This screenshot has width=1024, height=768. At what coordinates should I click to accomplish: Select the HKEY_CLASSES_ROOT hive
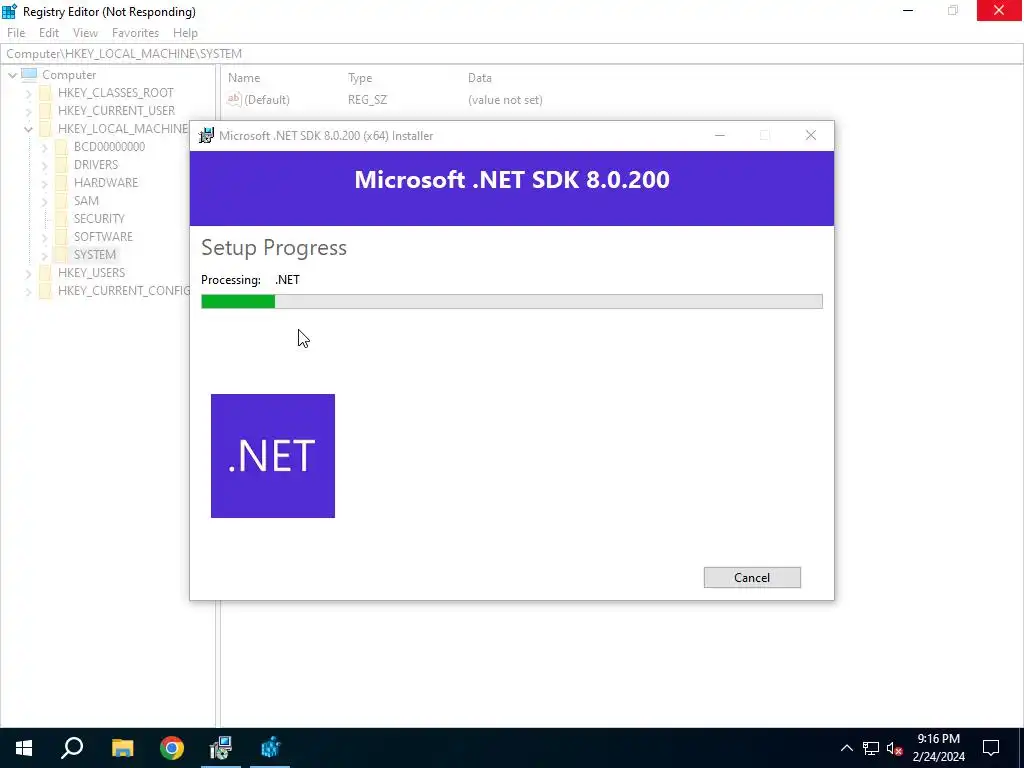tap(116, 93)
